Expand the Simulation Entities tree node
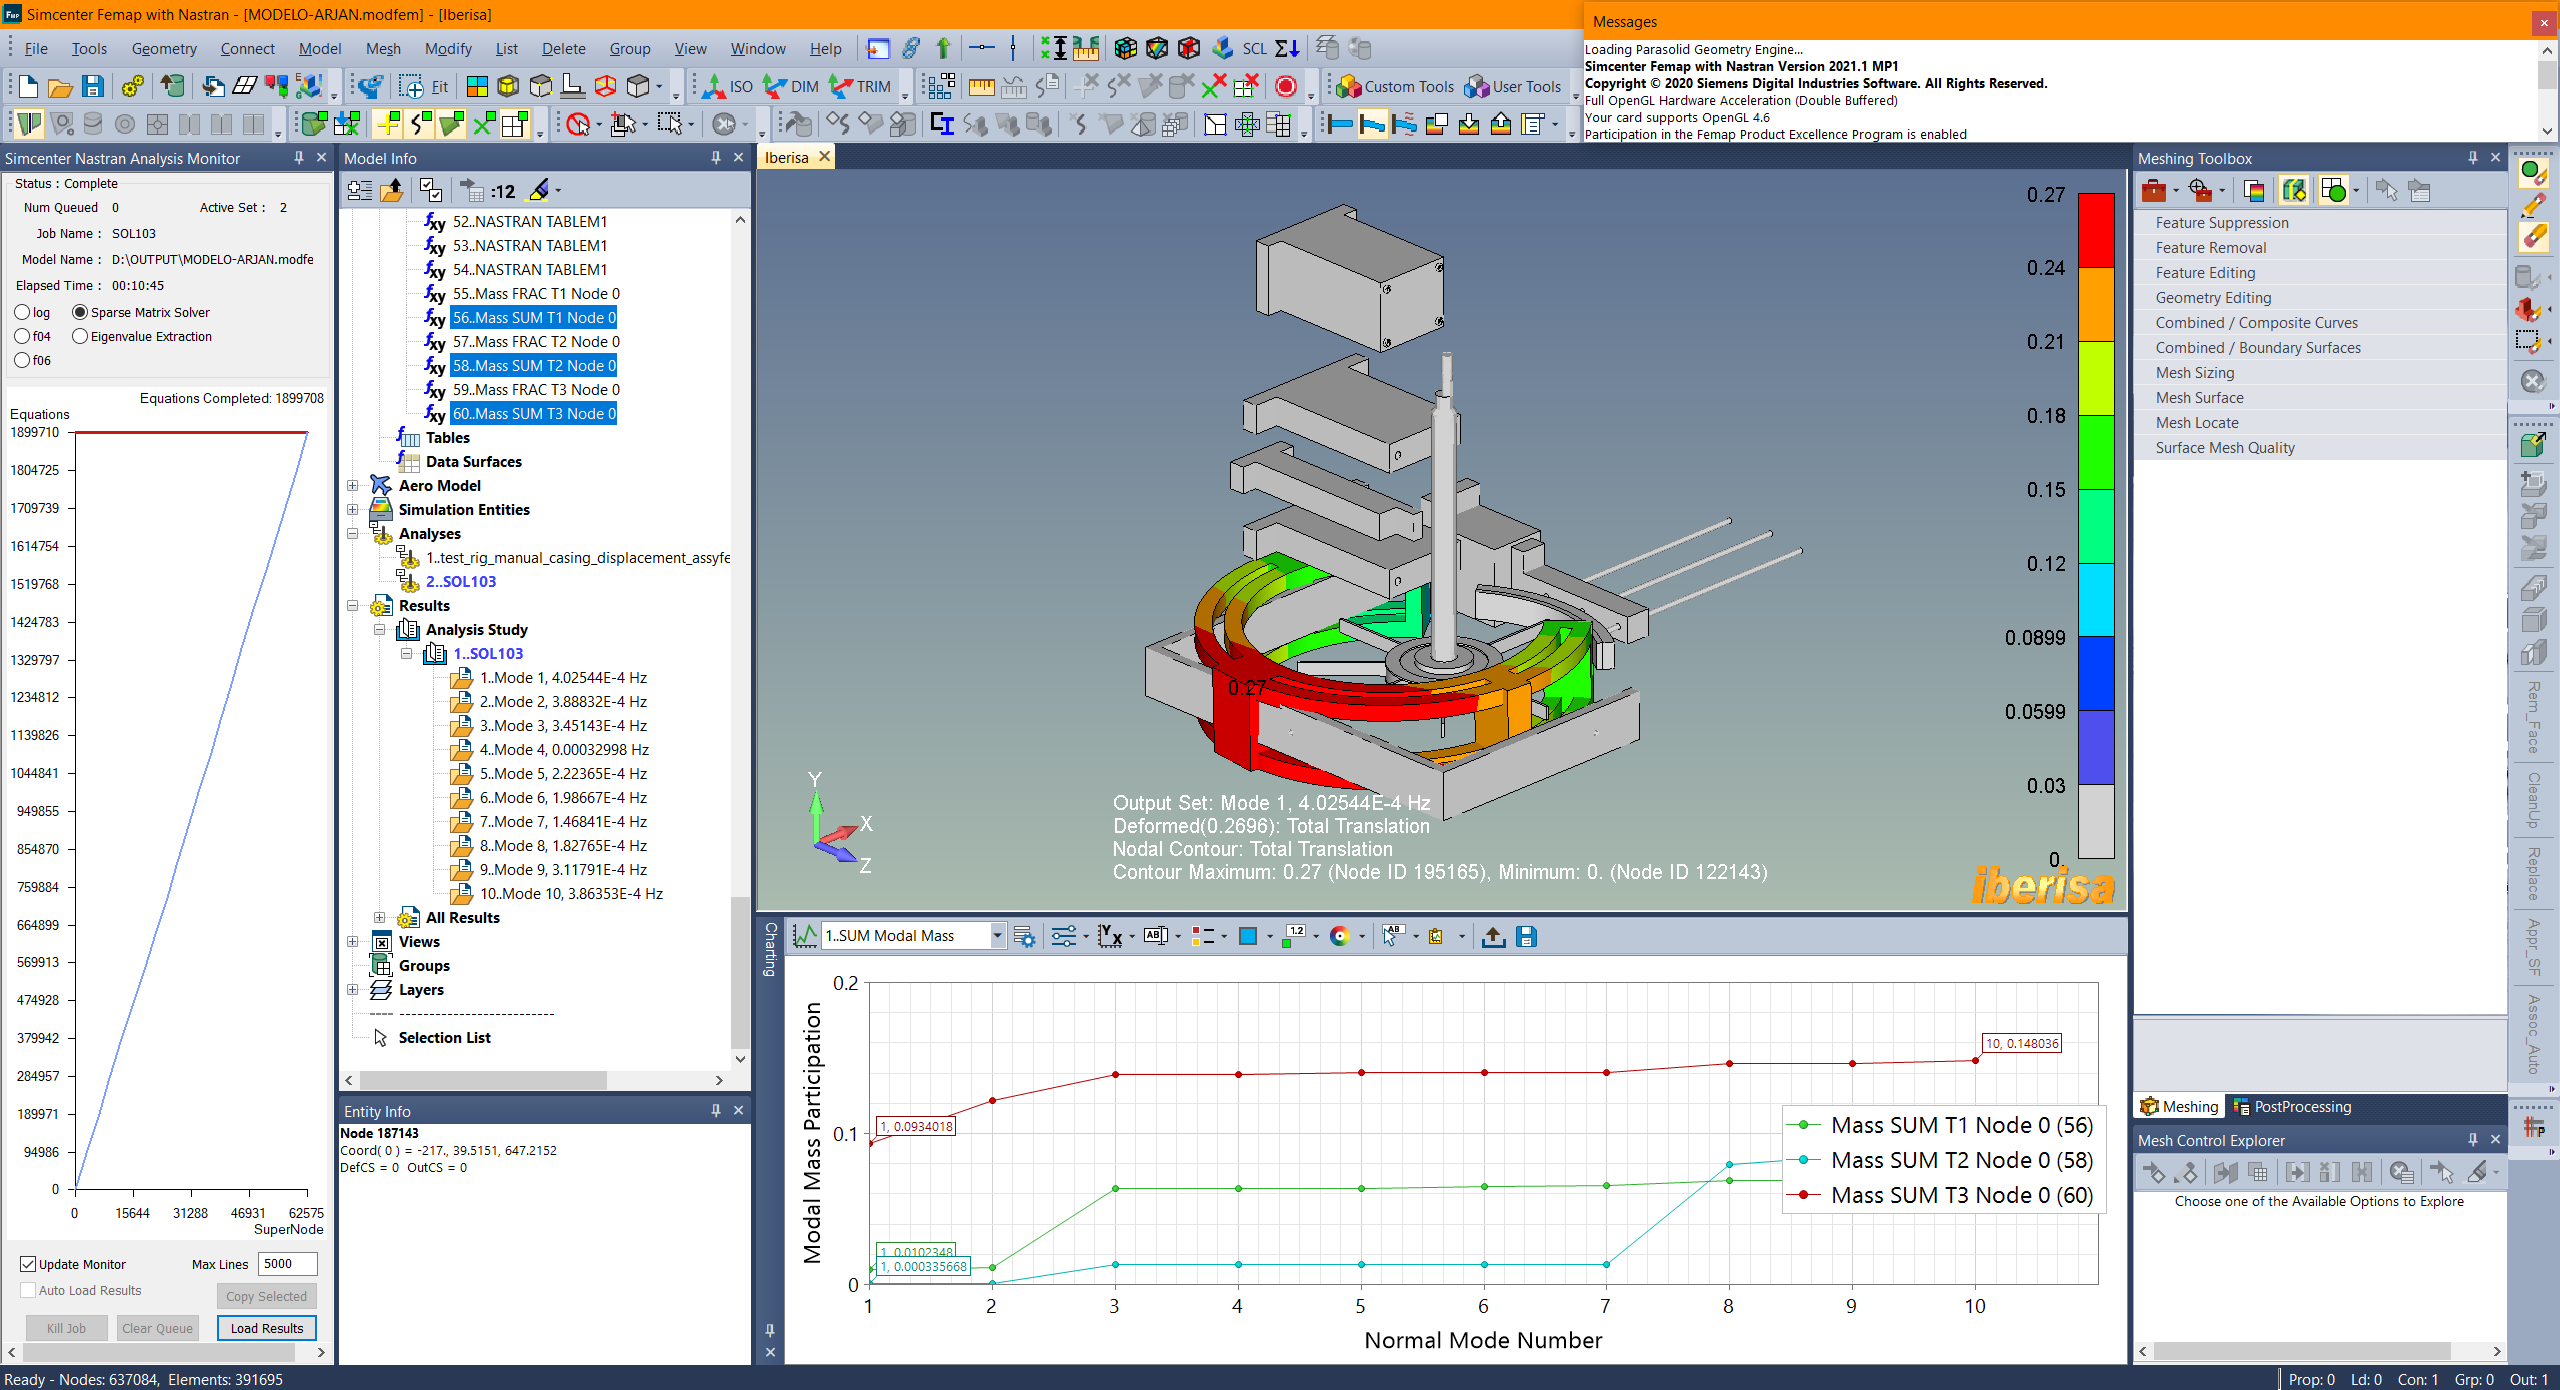 click(352, 510)
